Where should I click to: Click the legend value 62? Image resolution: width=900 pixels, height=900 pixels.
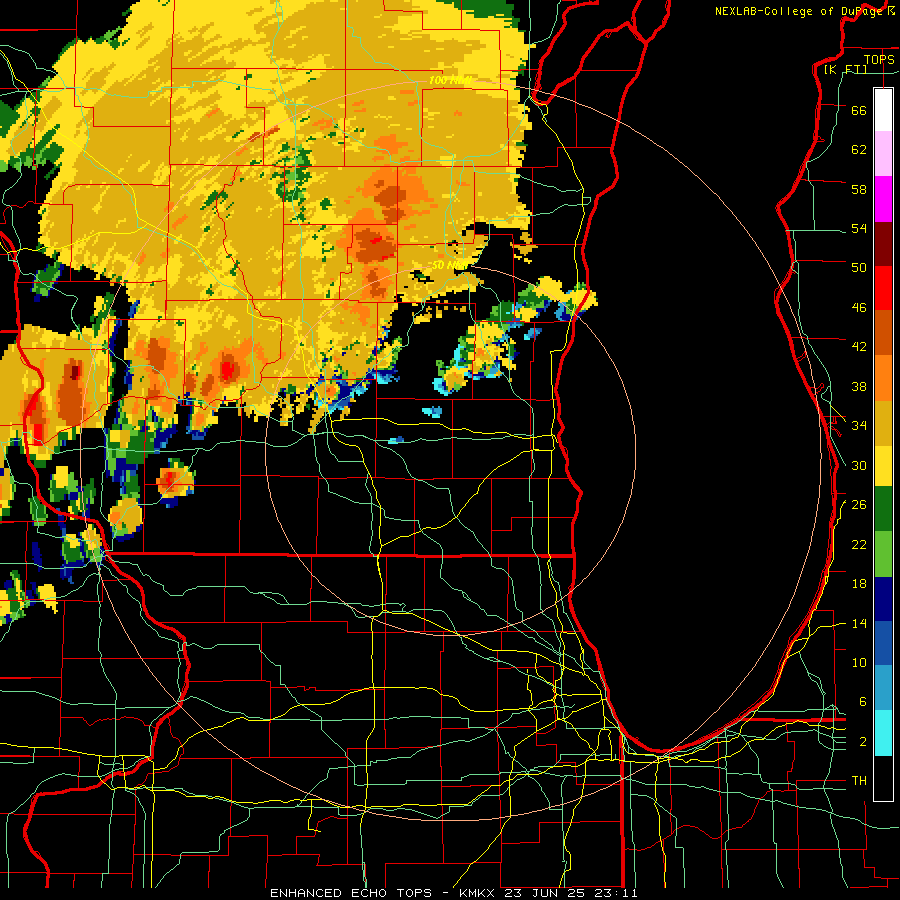tap(859, 150)
